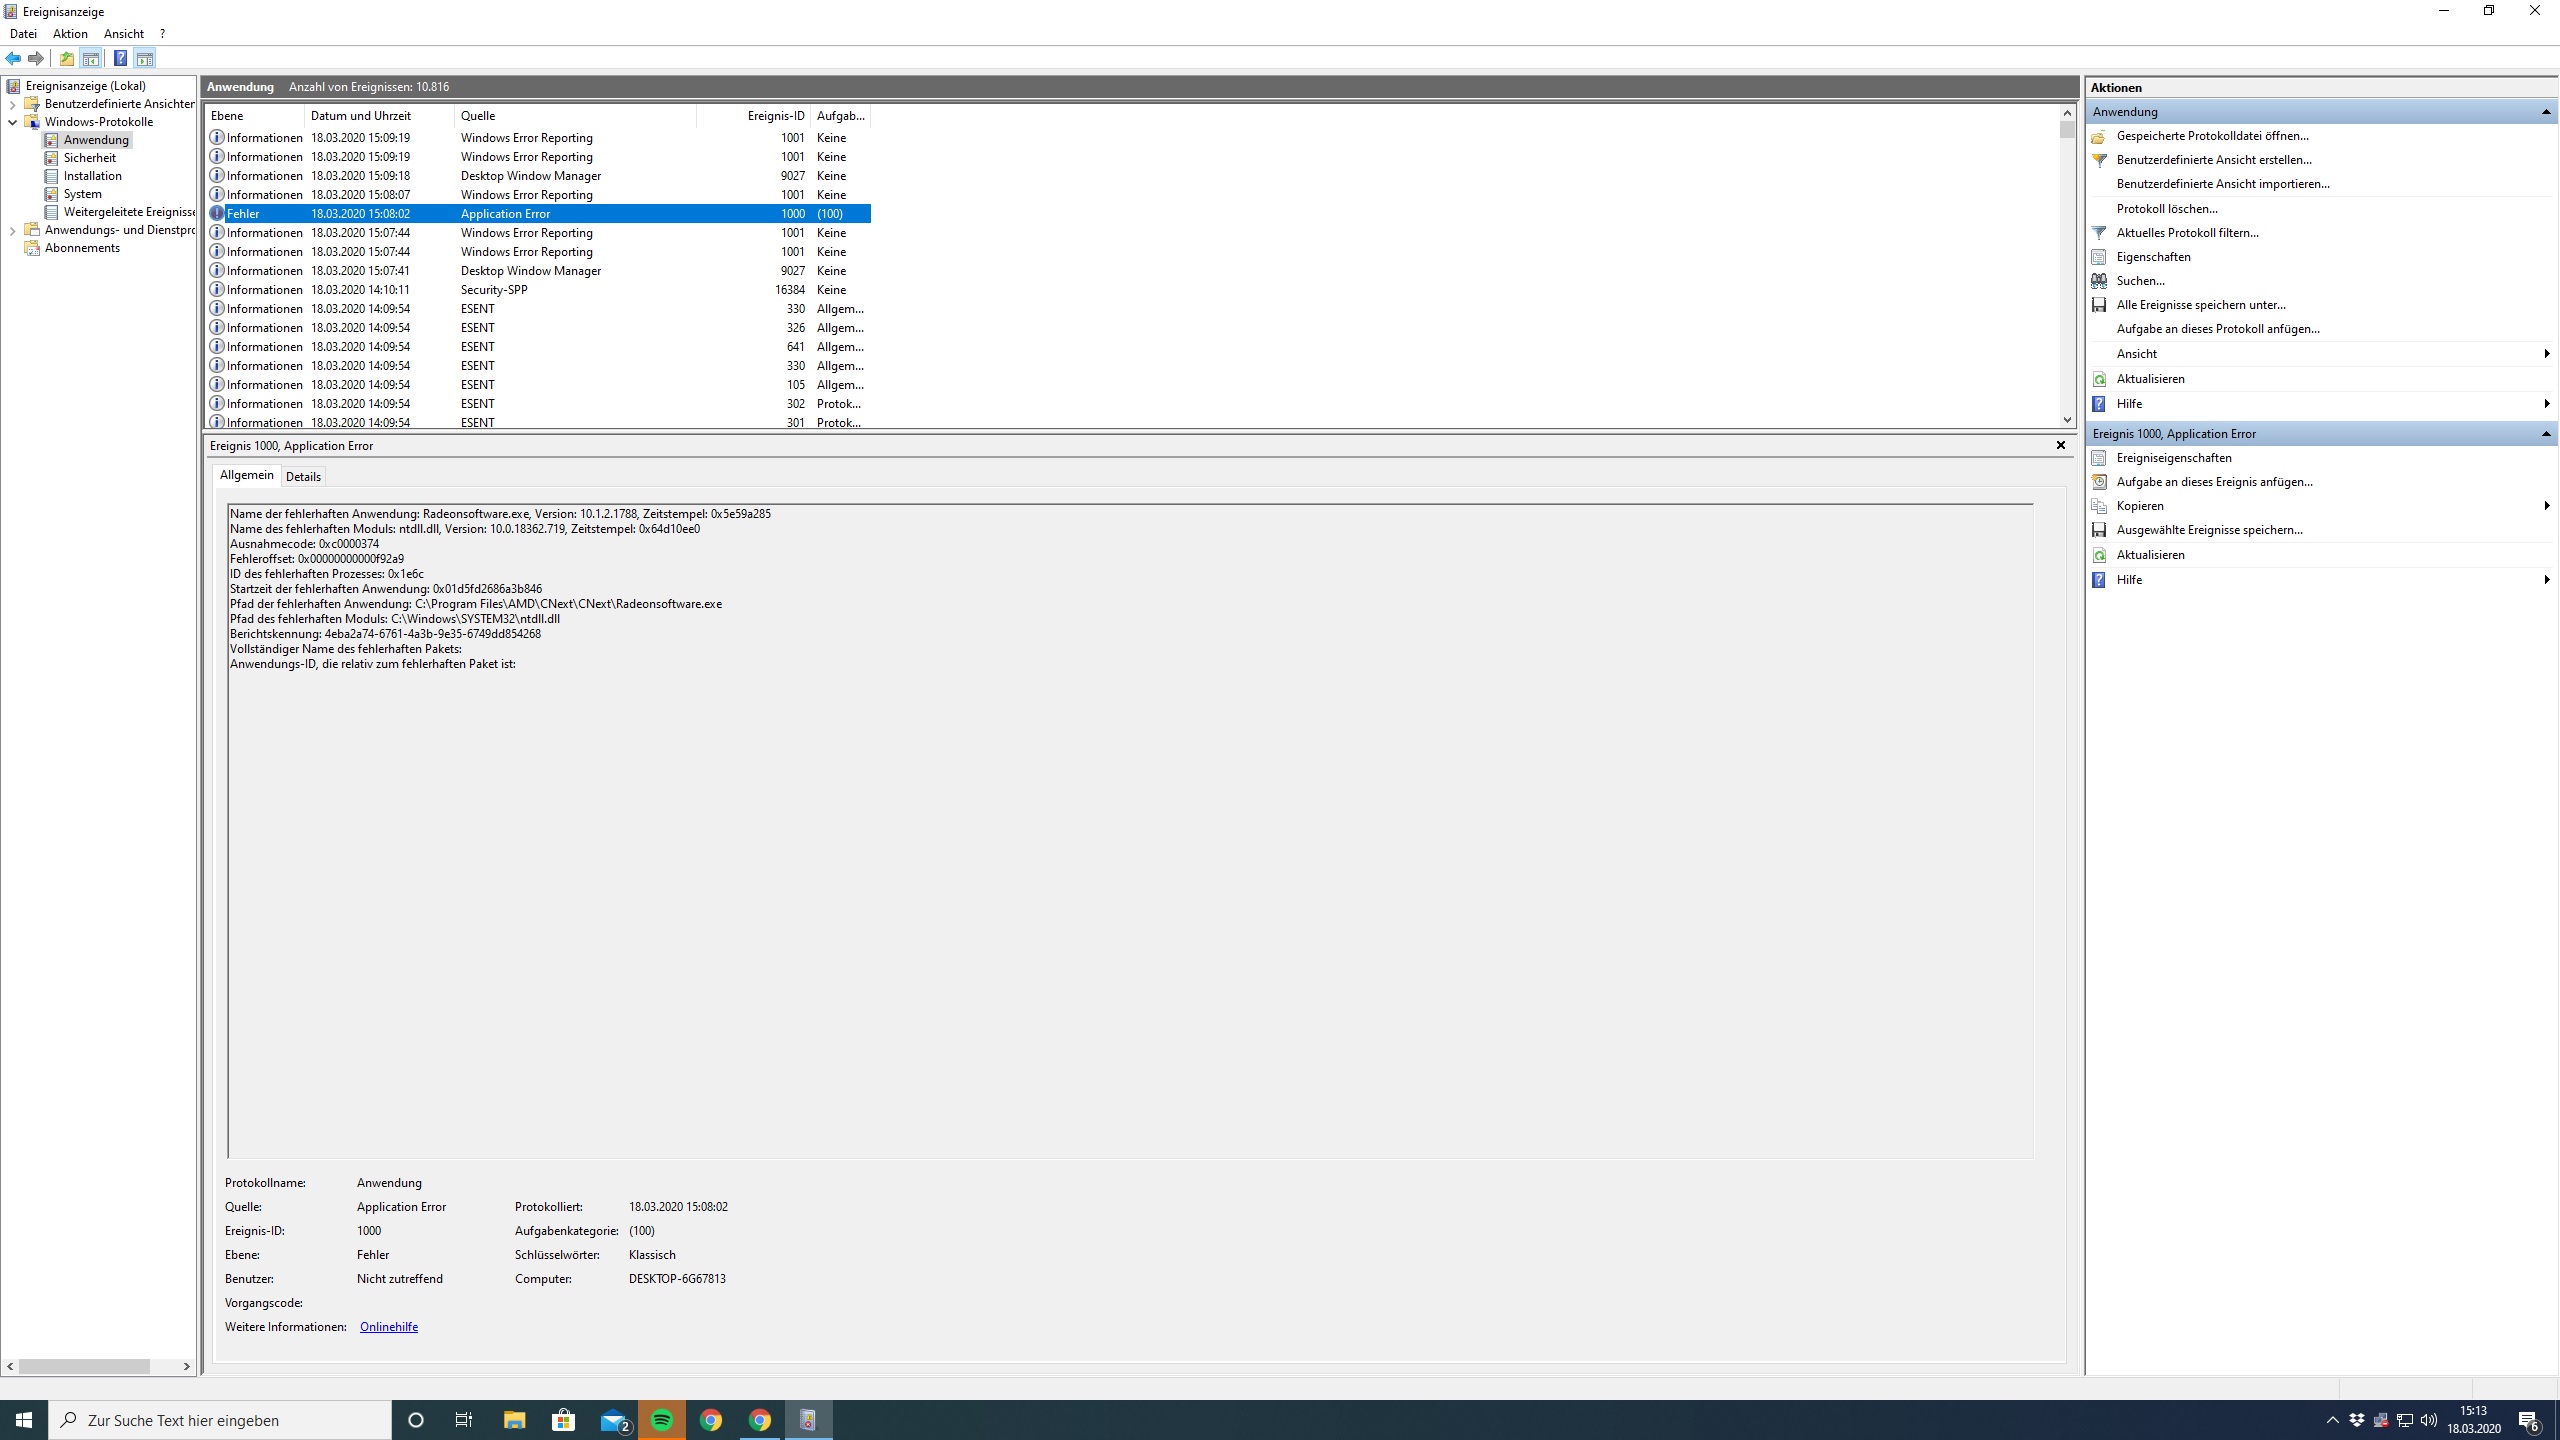Viewport: 2560px width, 1440px height.
Task: Open the Kopieren submenu arrow
Action: [2546, 506]
